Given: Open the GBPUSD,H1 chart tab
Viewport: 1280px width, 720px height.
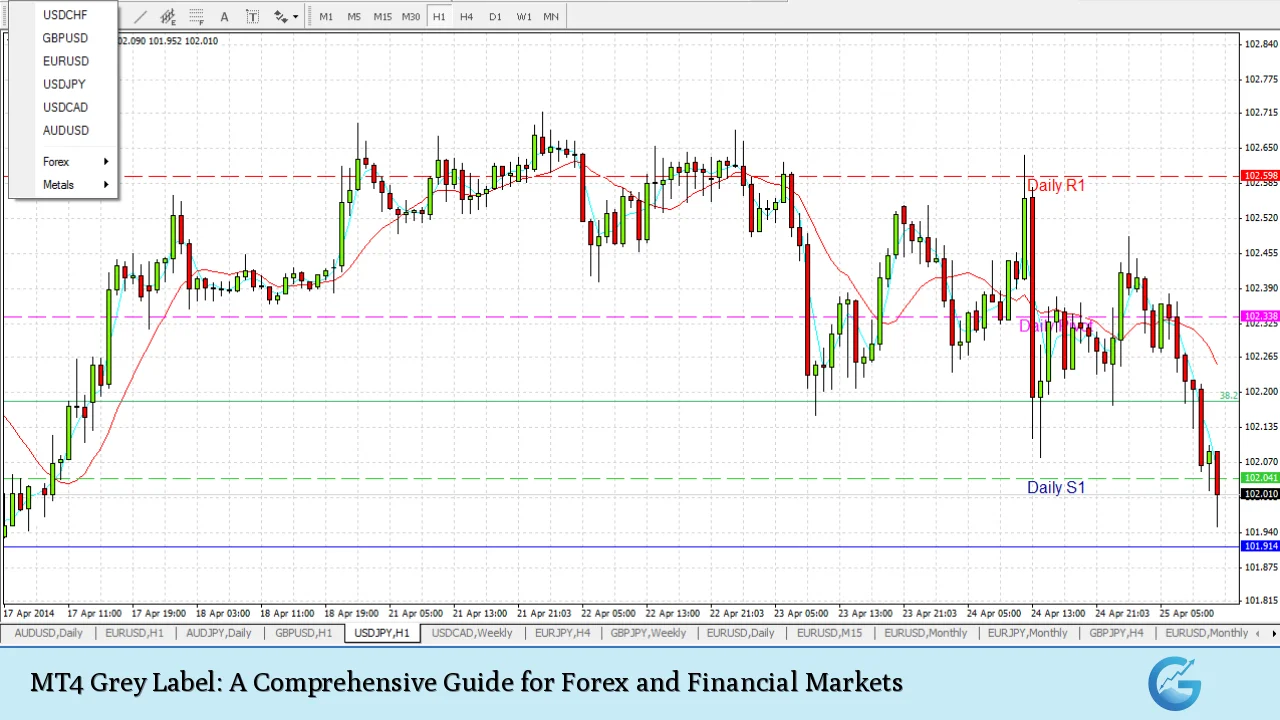Looking at the screenshot, I should pyautogui.click(x=304, y=633).
